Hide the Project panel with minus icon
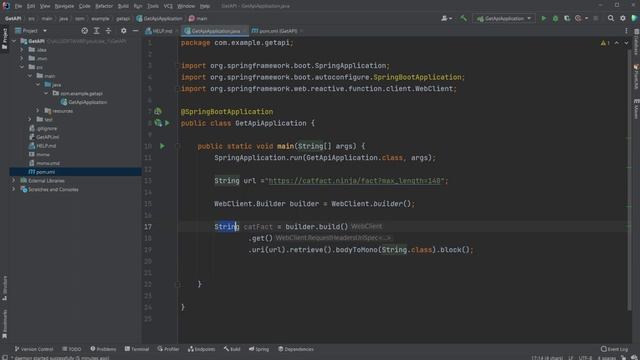640x360 pixels. (135, 31)
